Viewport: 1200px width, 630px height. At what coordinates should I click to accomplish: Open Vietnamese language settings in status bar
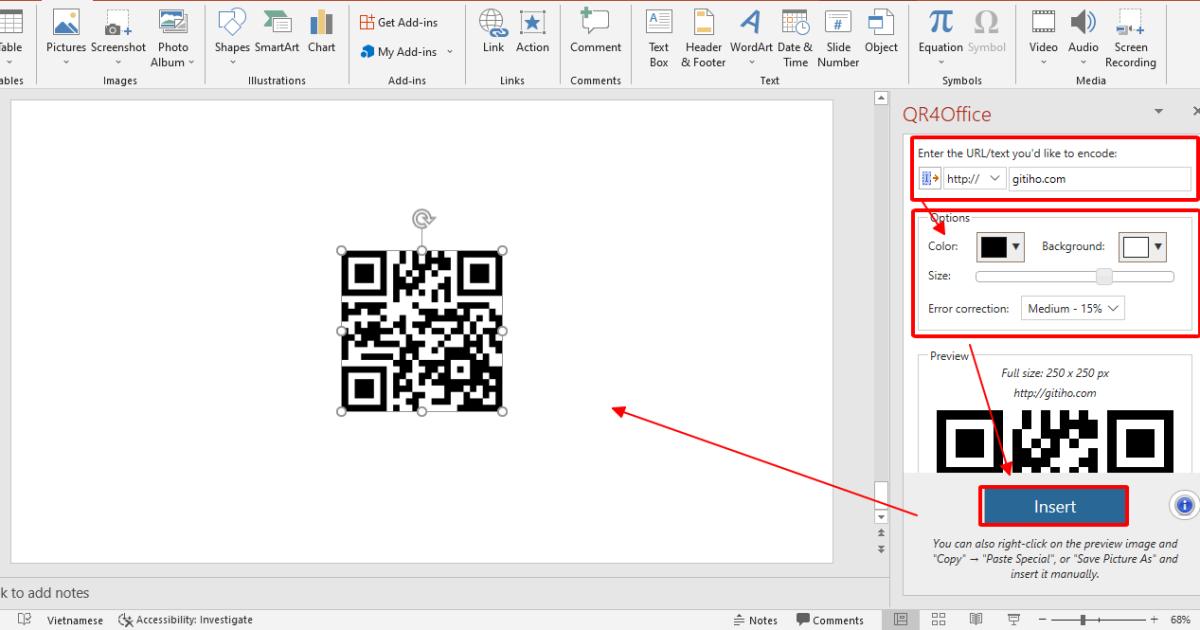tap(75, 619)
